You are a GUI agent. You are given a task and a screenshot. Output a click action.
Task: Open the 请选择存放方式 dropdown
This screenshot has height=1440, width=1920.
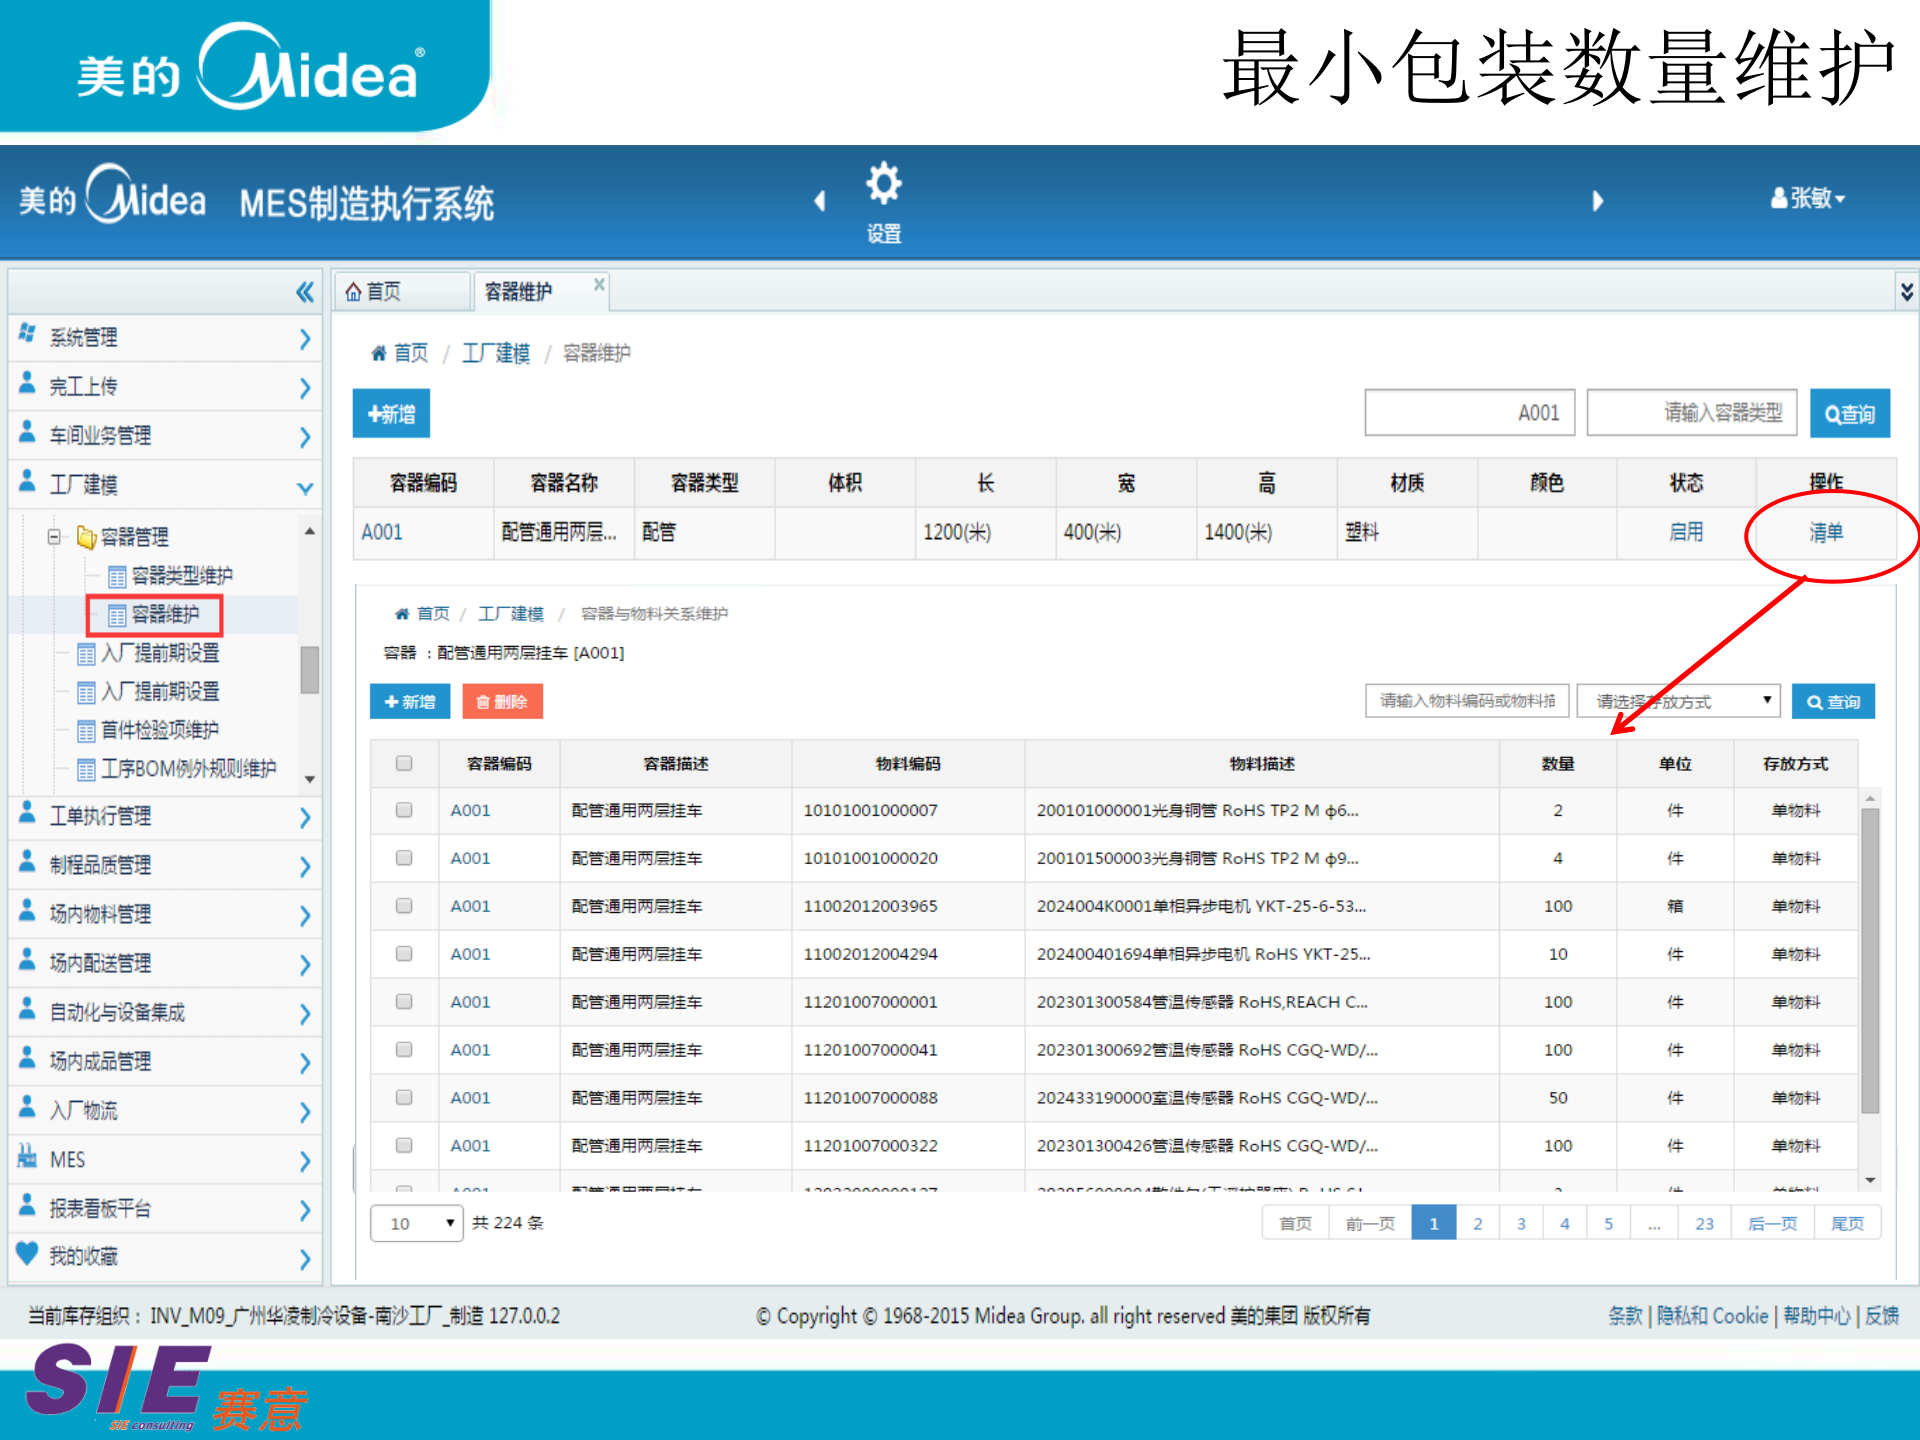point(1678,700)
